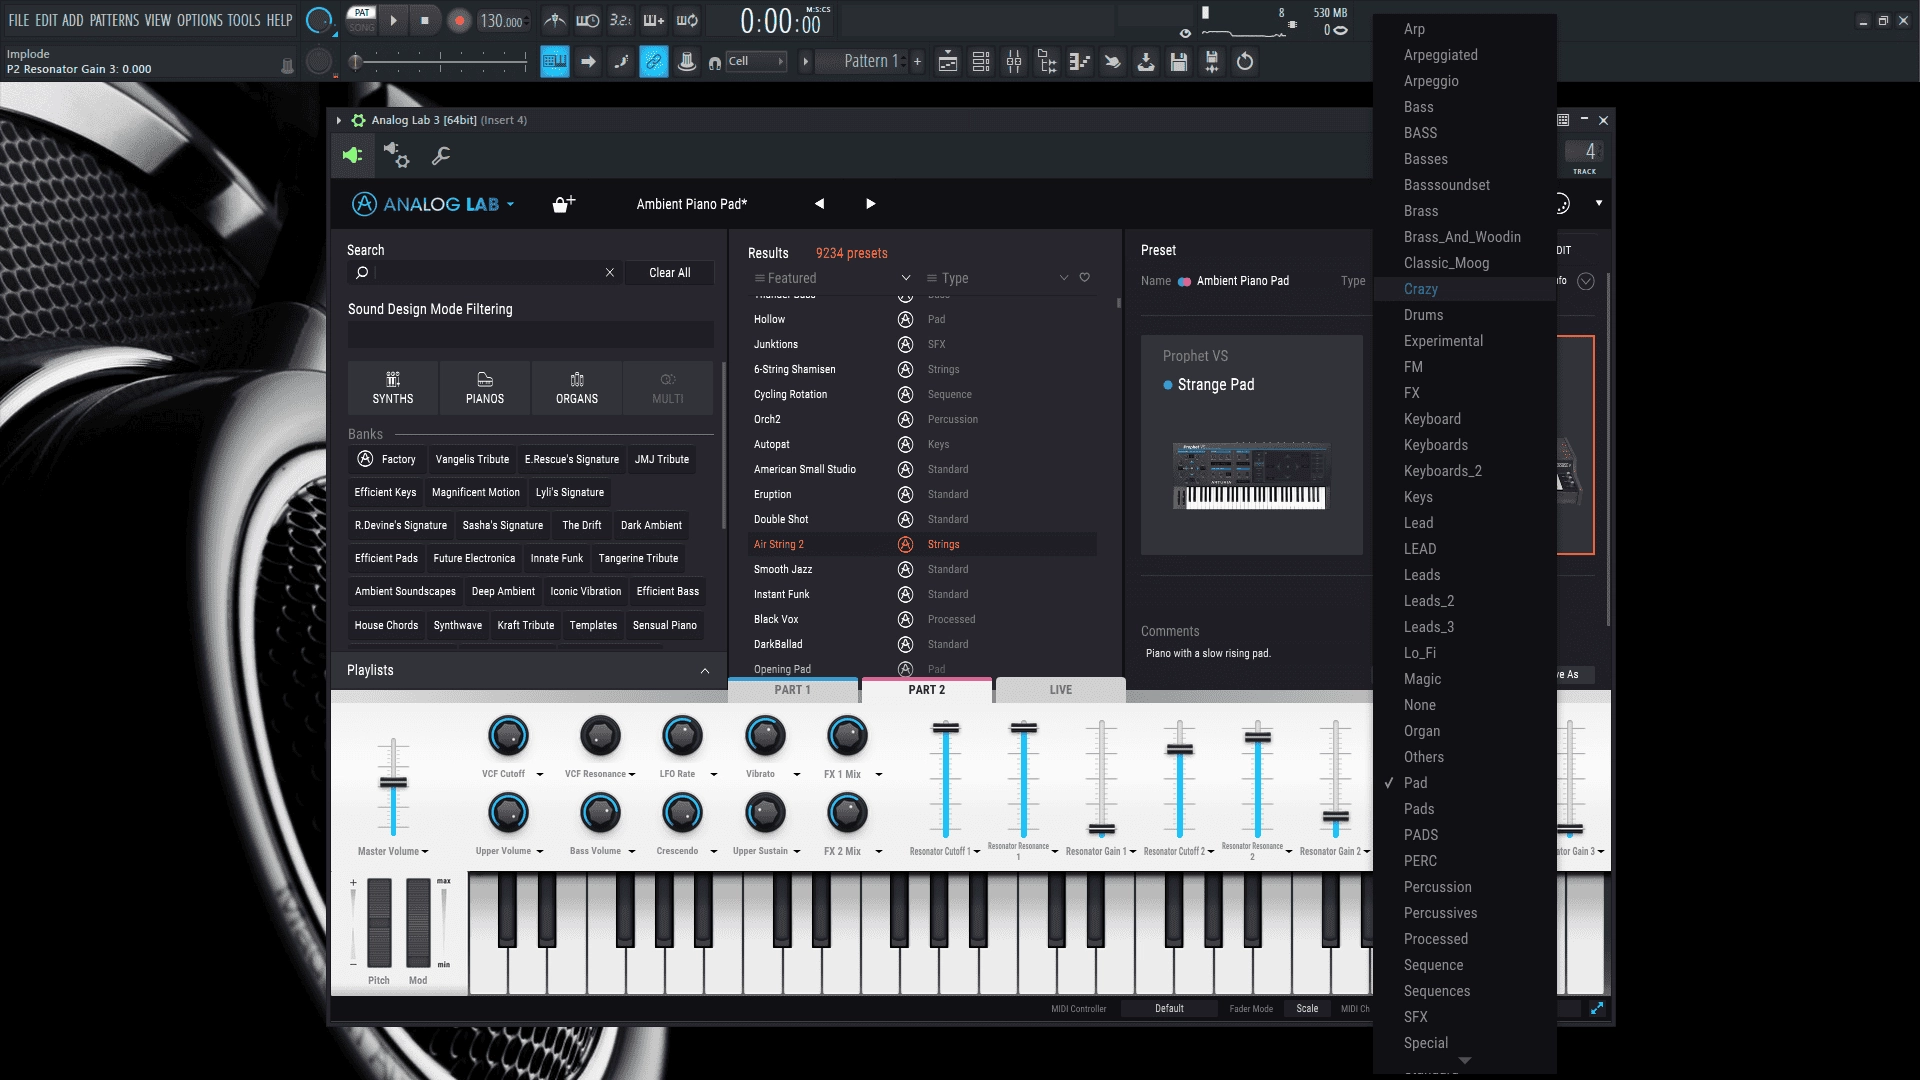Toggle ORGANS instrument filter
This screenshot has height=1080, width=1920.
click(x=577, y=388)
